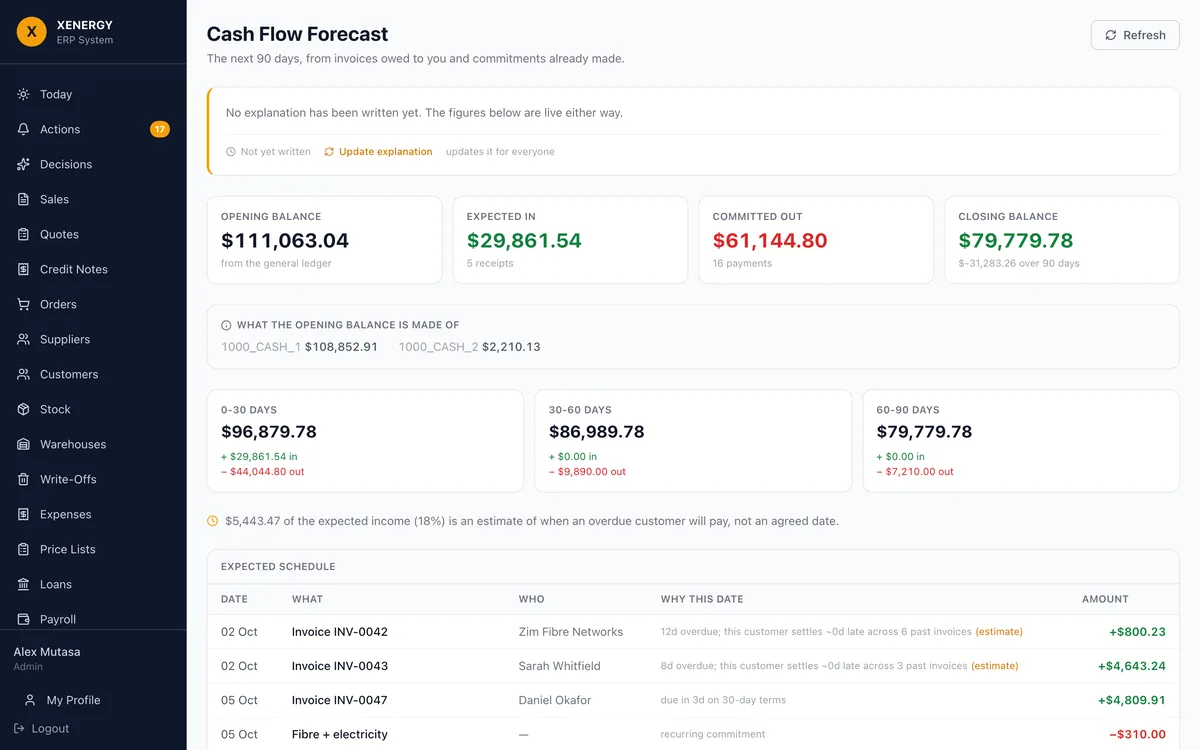
Task: Select the Closing Balance card
Action: [1062, 240]
